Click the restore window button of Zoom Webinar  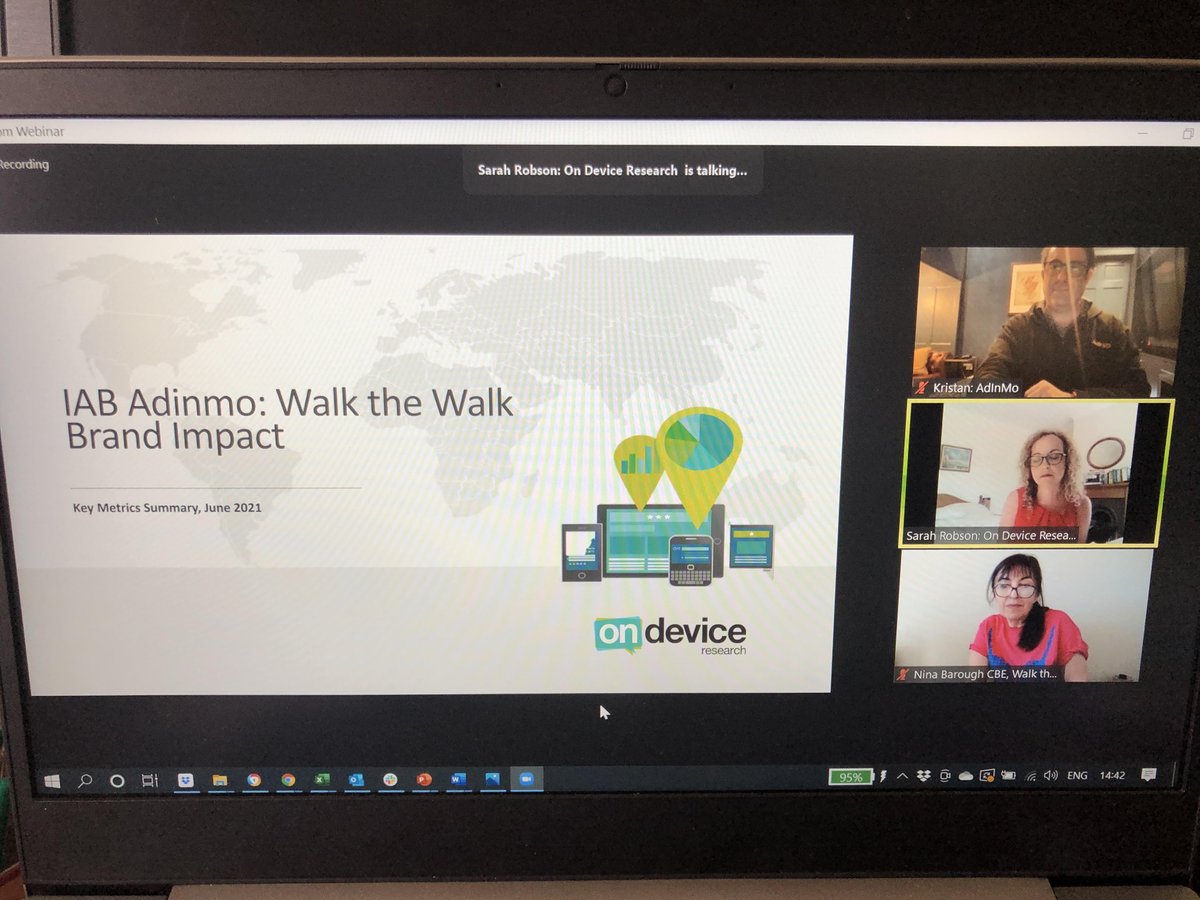pos(1188,132)
